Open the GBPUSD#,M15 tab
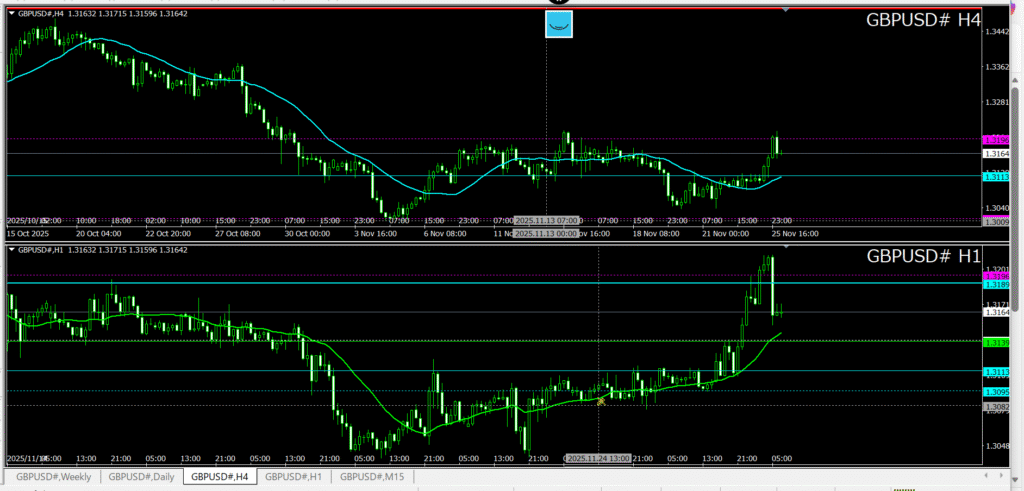This screenshot has width=1024, height=491. click(x=373, y=477)
